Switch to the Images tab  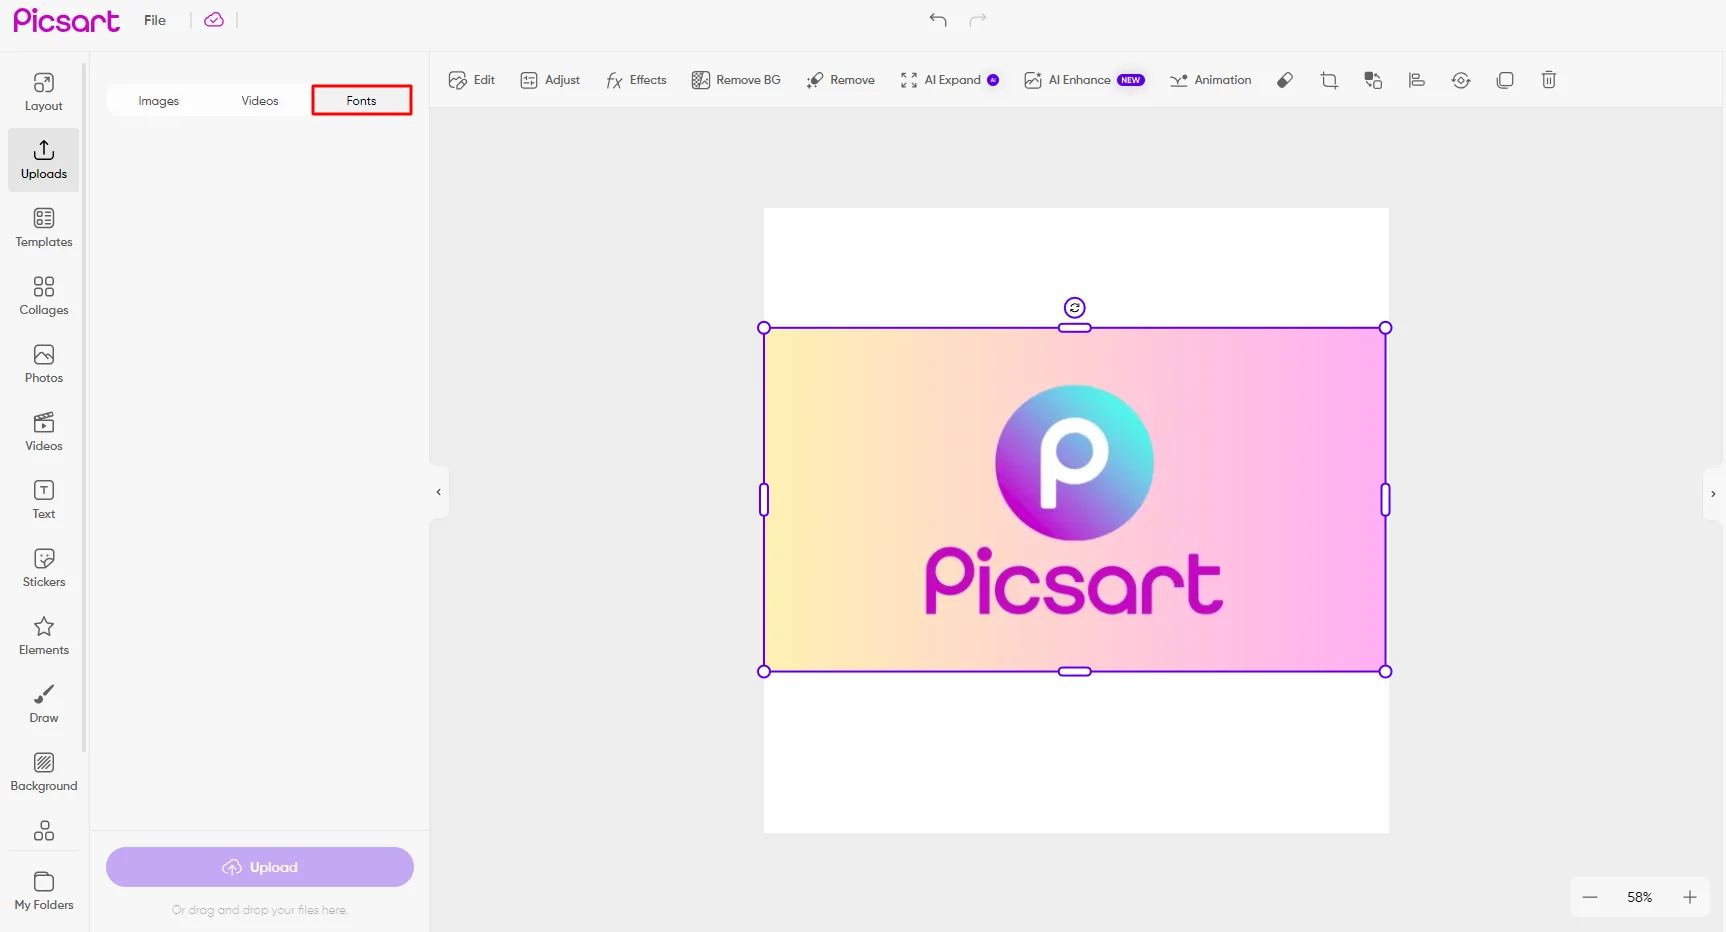(x=159, y=101)
